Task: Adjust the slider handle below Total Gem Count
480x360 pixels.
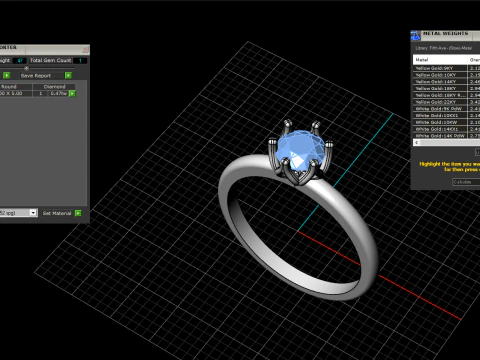Action: click(26, 68)
